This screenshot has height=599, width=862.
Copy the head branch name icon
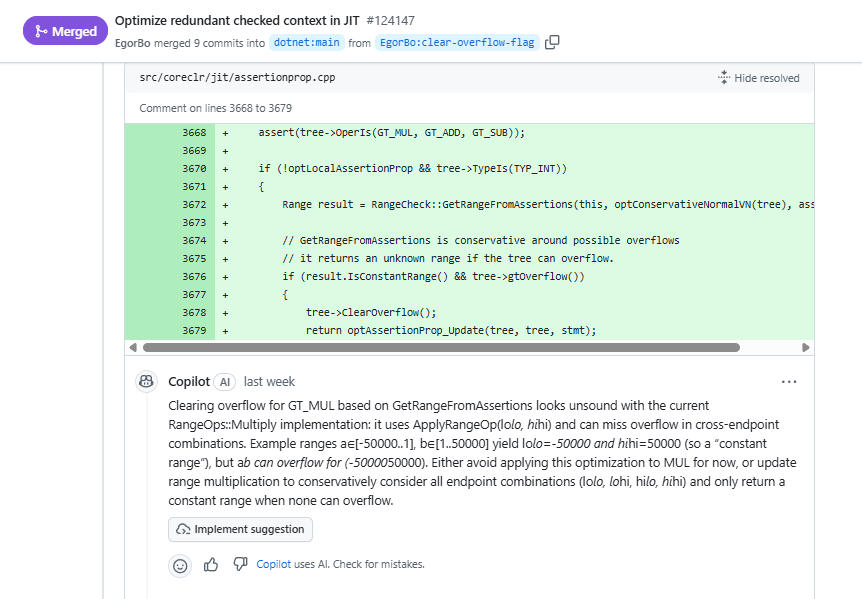tap(552, 42)
